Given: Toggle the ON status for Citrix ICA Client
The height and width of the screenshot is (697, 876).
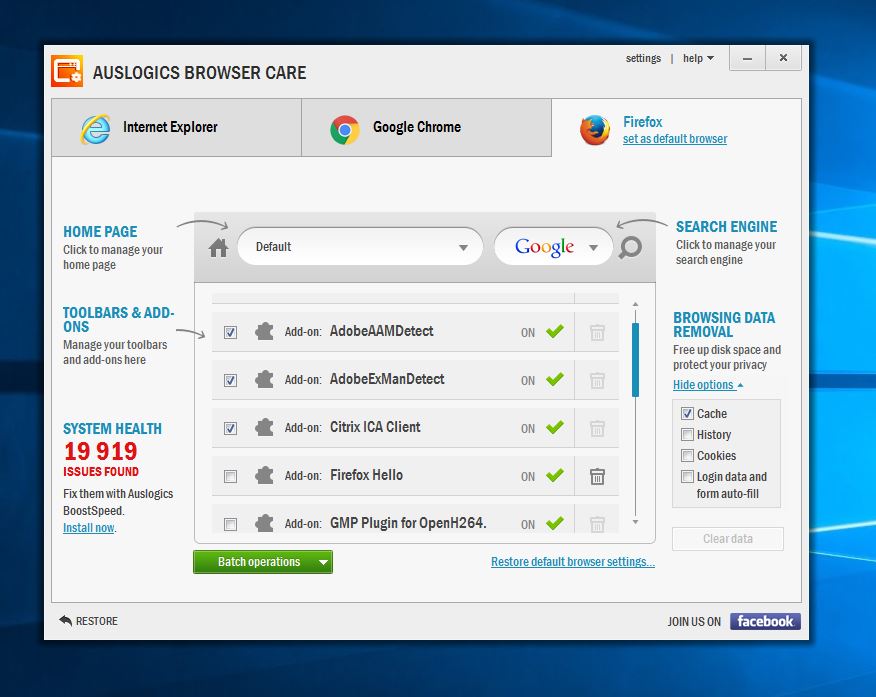Looking at the screenshot, I should (528, 428).
